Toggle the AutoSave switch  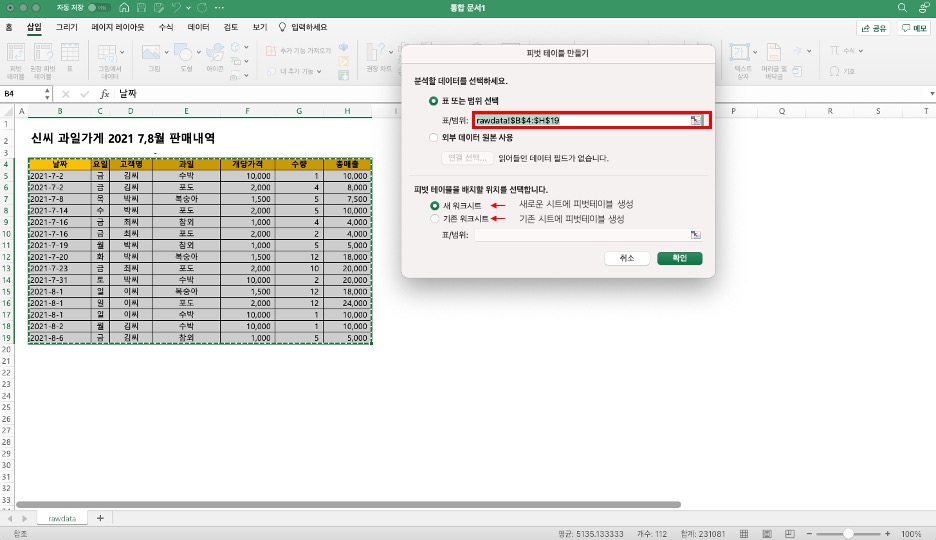98,8
